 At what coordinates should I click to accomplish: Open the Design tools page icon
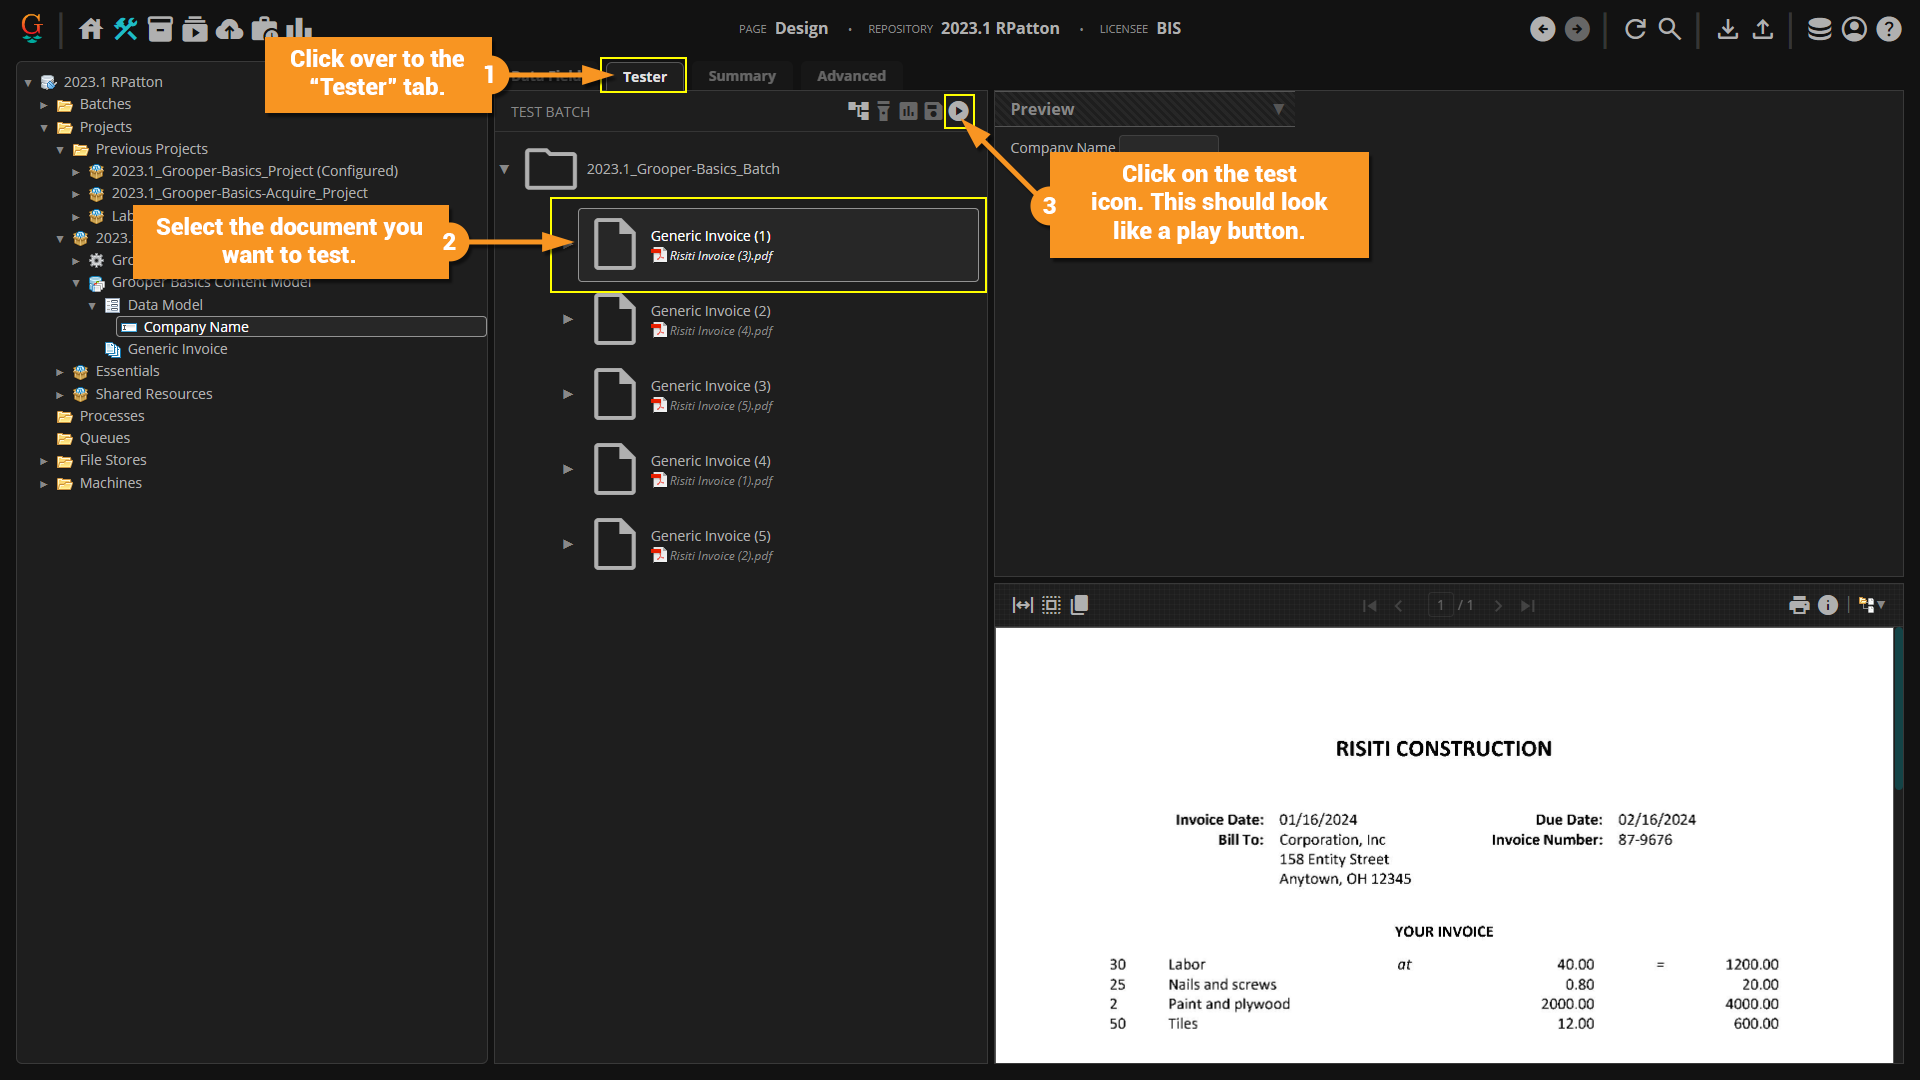click(125, 29)
